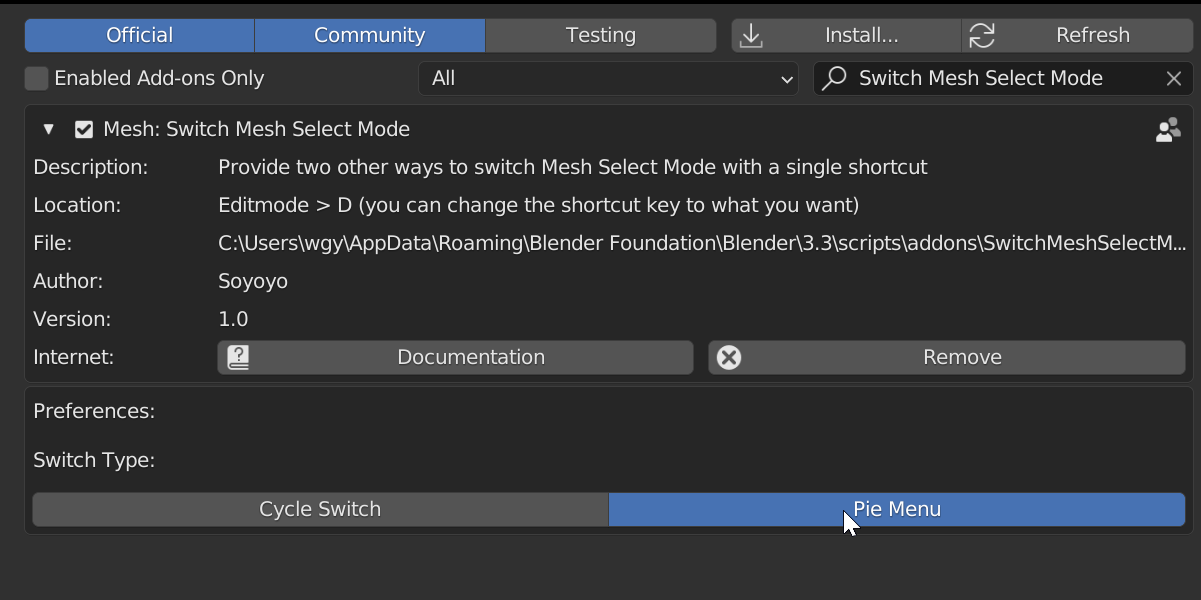Open the add-on Documentation
Image resolution: width=1201 pixels, height=600 pixels.
pos(455,357)
